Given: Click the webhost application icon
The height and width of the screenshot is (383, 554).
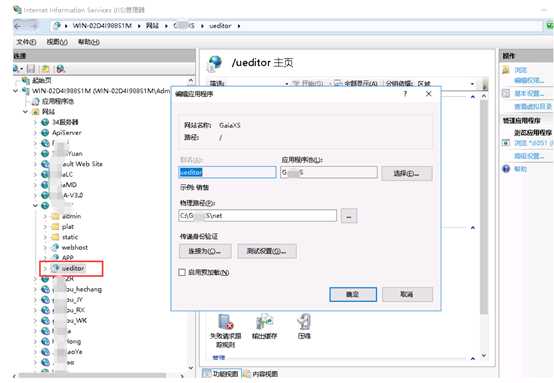Looking at the screenshot, I should coord(55,247).
